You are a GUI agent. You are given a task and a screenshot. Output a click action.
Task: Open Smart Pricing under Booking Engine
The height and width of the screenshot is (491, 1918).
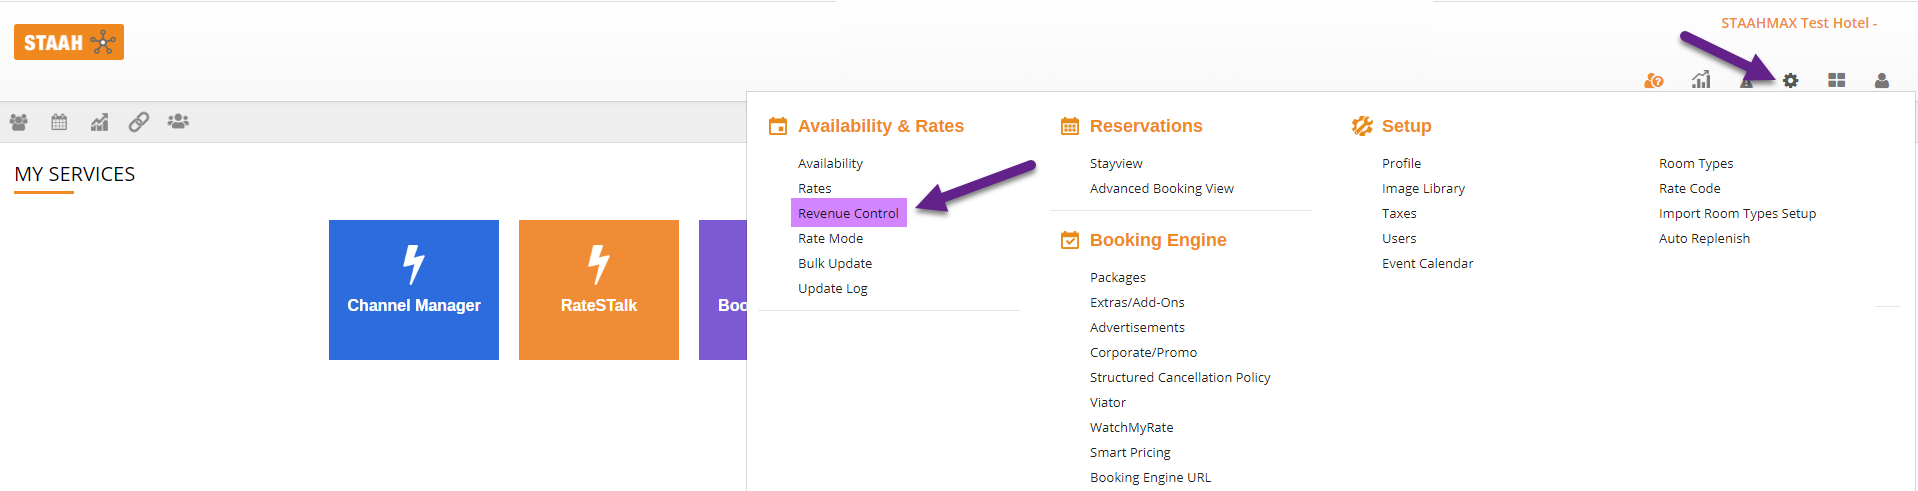(x=1130, y=452)
